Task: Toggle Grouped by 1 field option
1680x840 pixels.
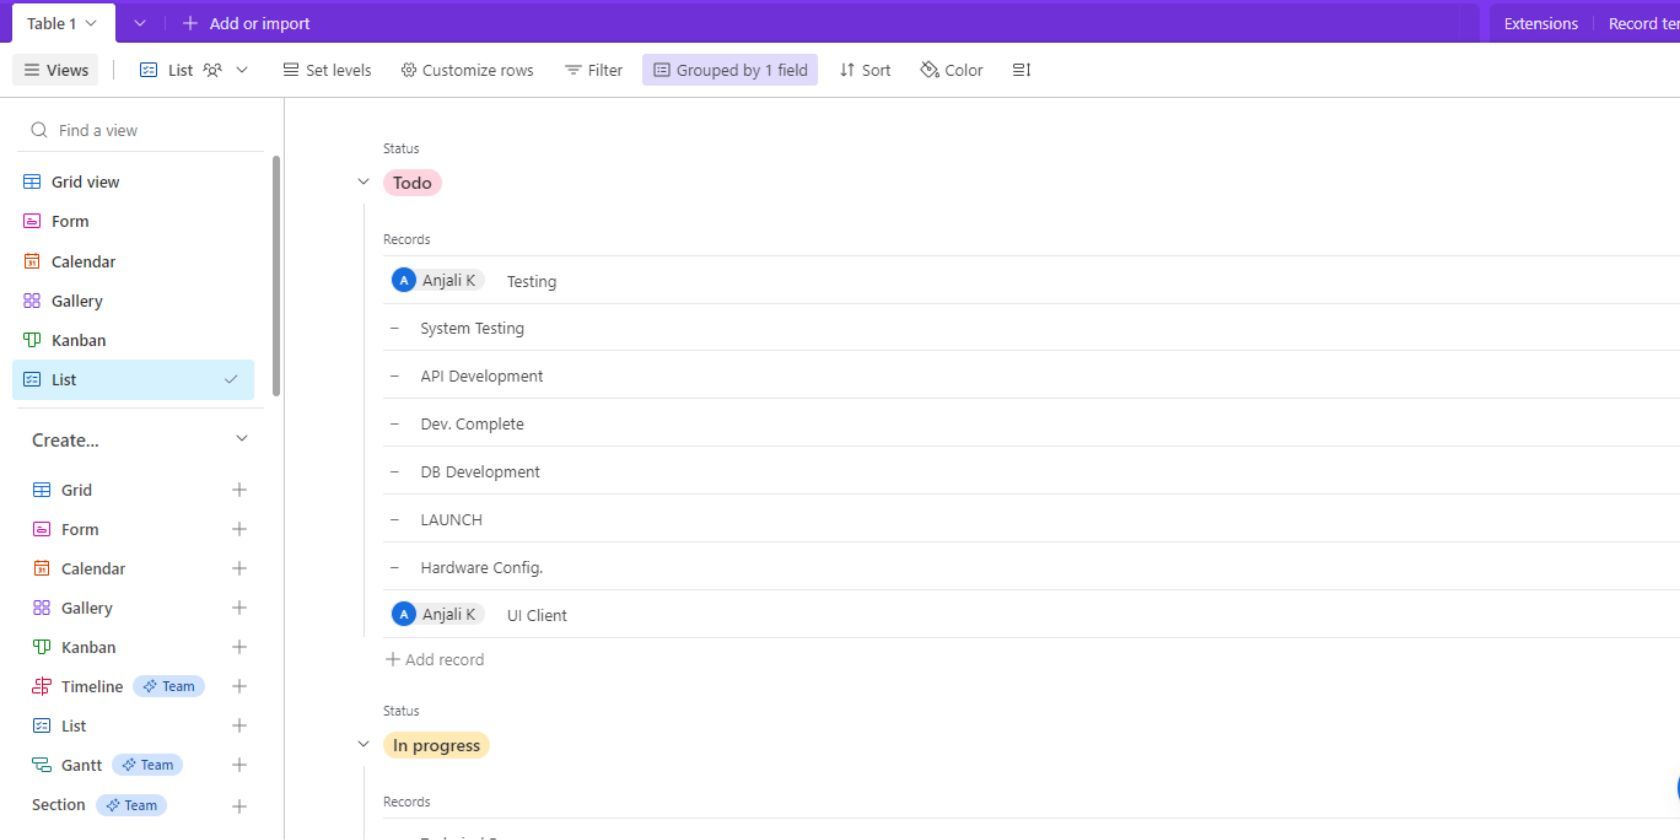Action: (x=730, y=70)
